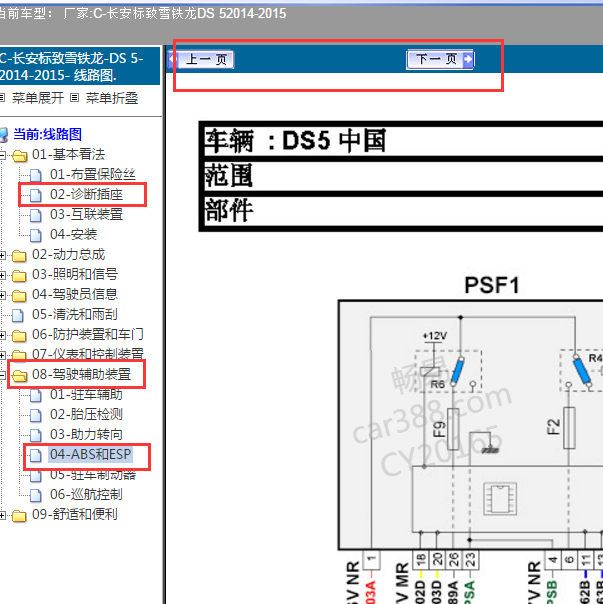
Task: Select 02-动力总成 label
Action: tap(69, 254)
